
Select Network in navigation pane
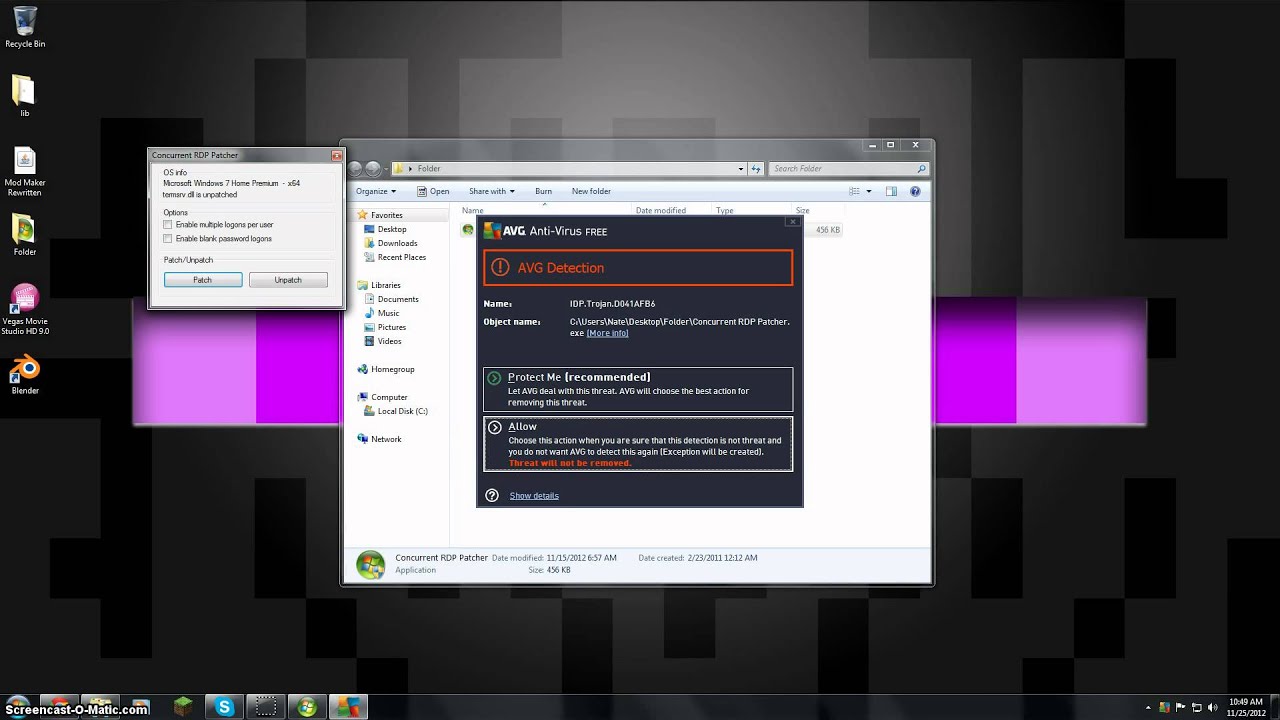(386, 439)
